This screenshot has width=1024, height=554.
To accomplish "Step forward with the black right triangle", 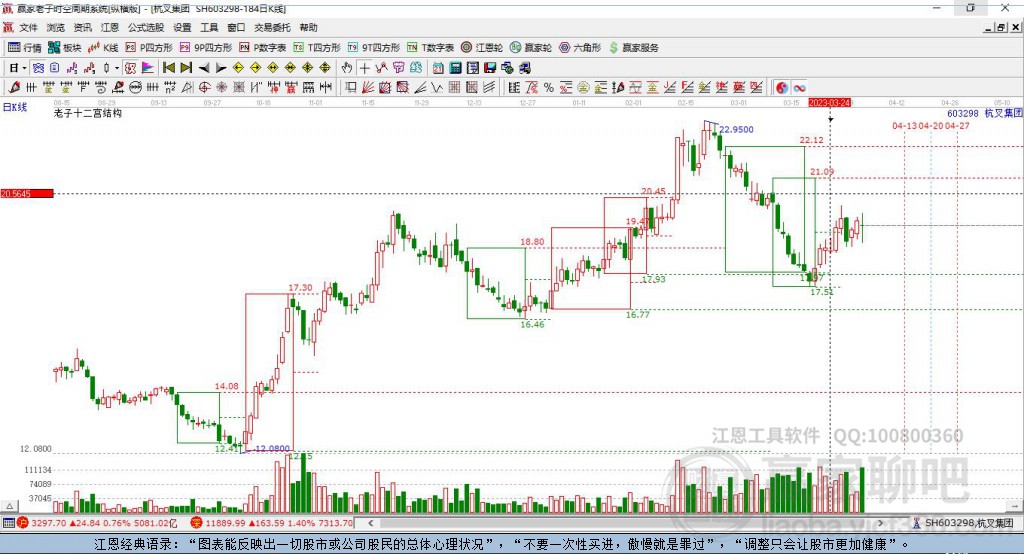I will 221,68.
